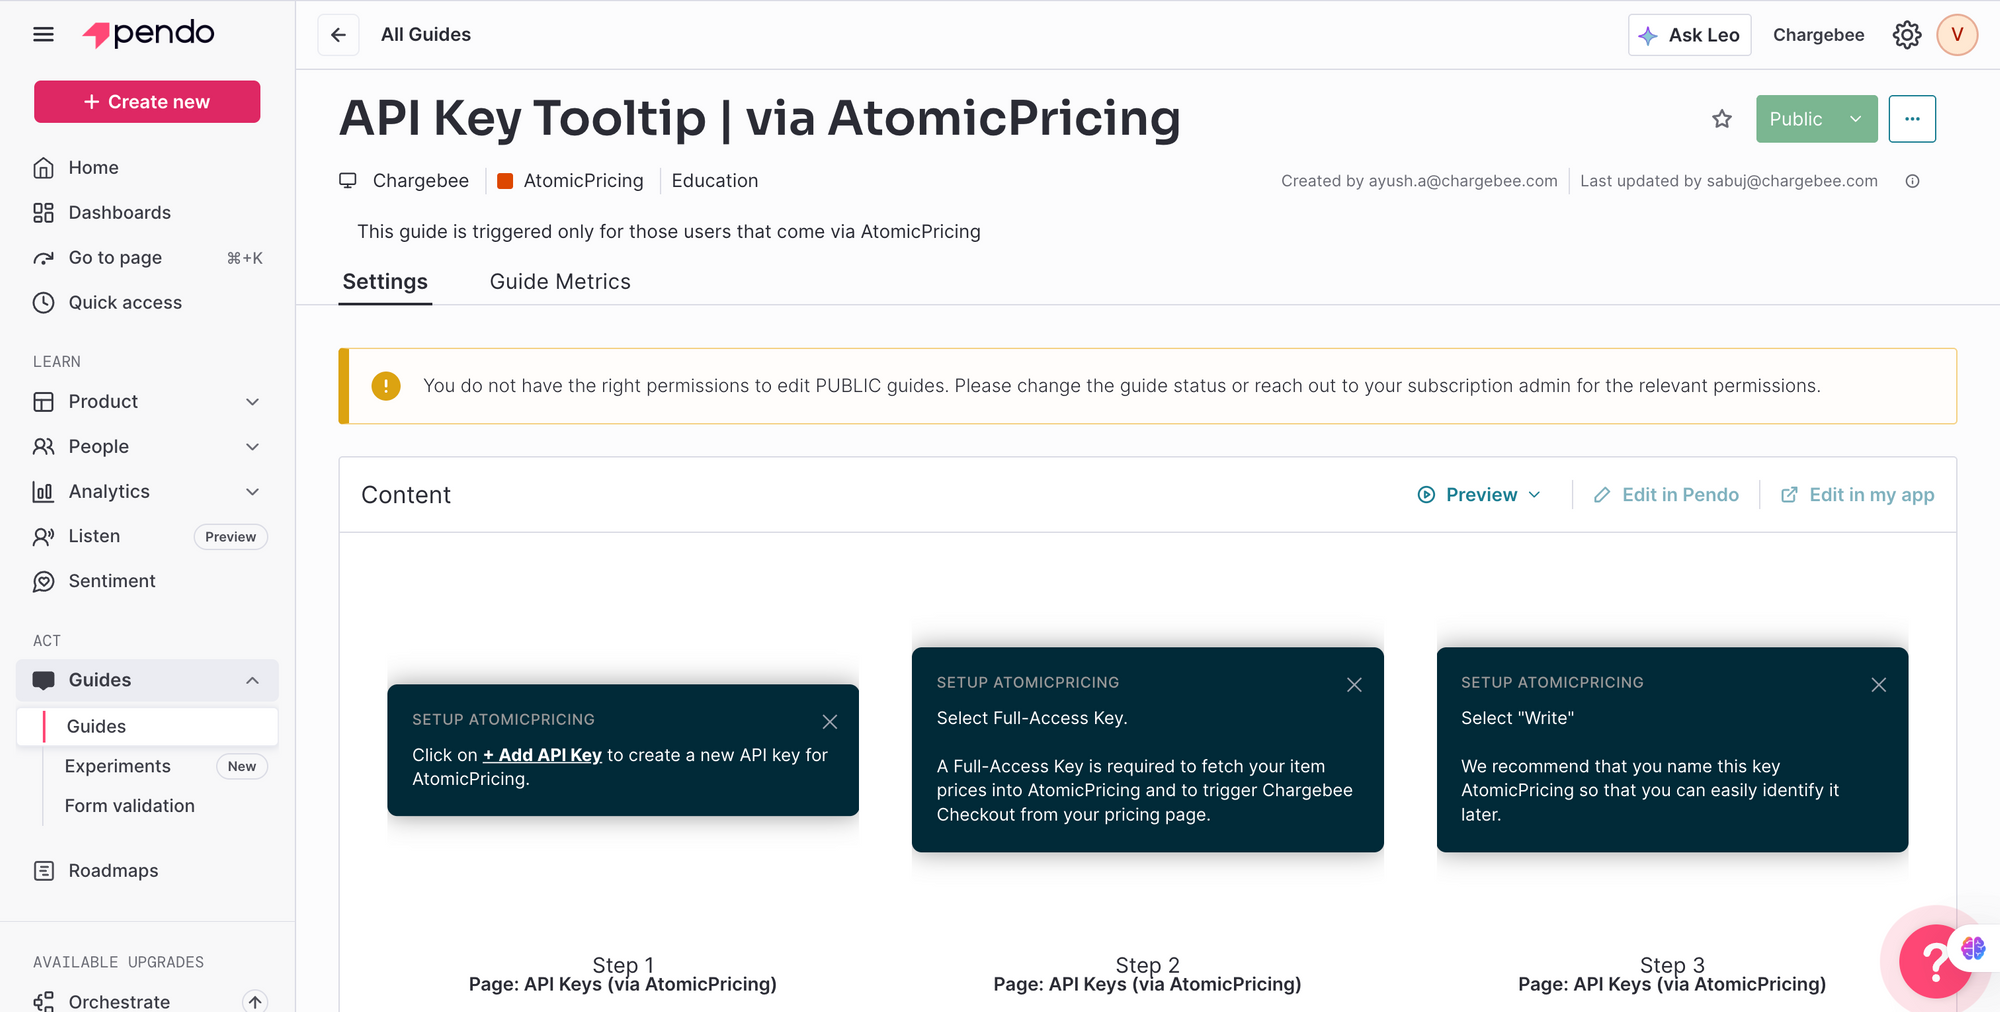Close the Step 1 tooltip preview
The image size is (2000, 1012).
coord(829,722)
